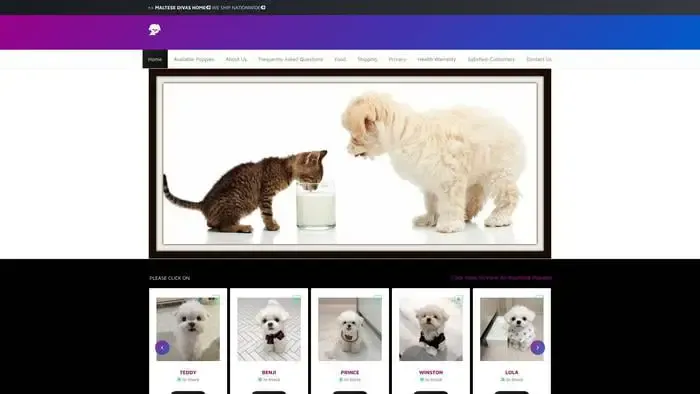Click the black button under Lola
This screenshot has width=700, height=394.
(512, 392)
